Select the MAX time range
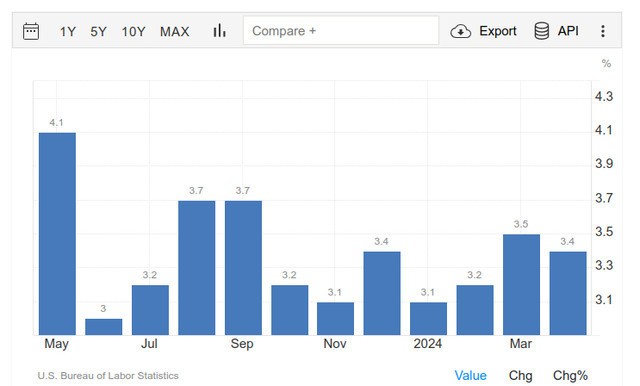Image resolution: width=640 pixels, height=386 pixels. [175, 31]
